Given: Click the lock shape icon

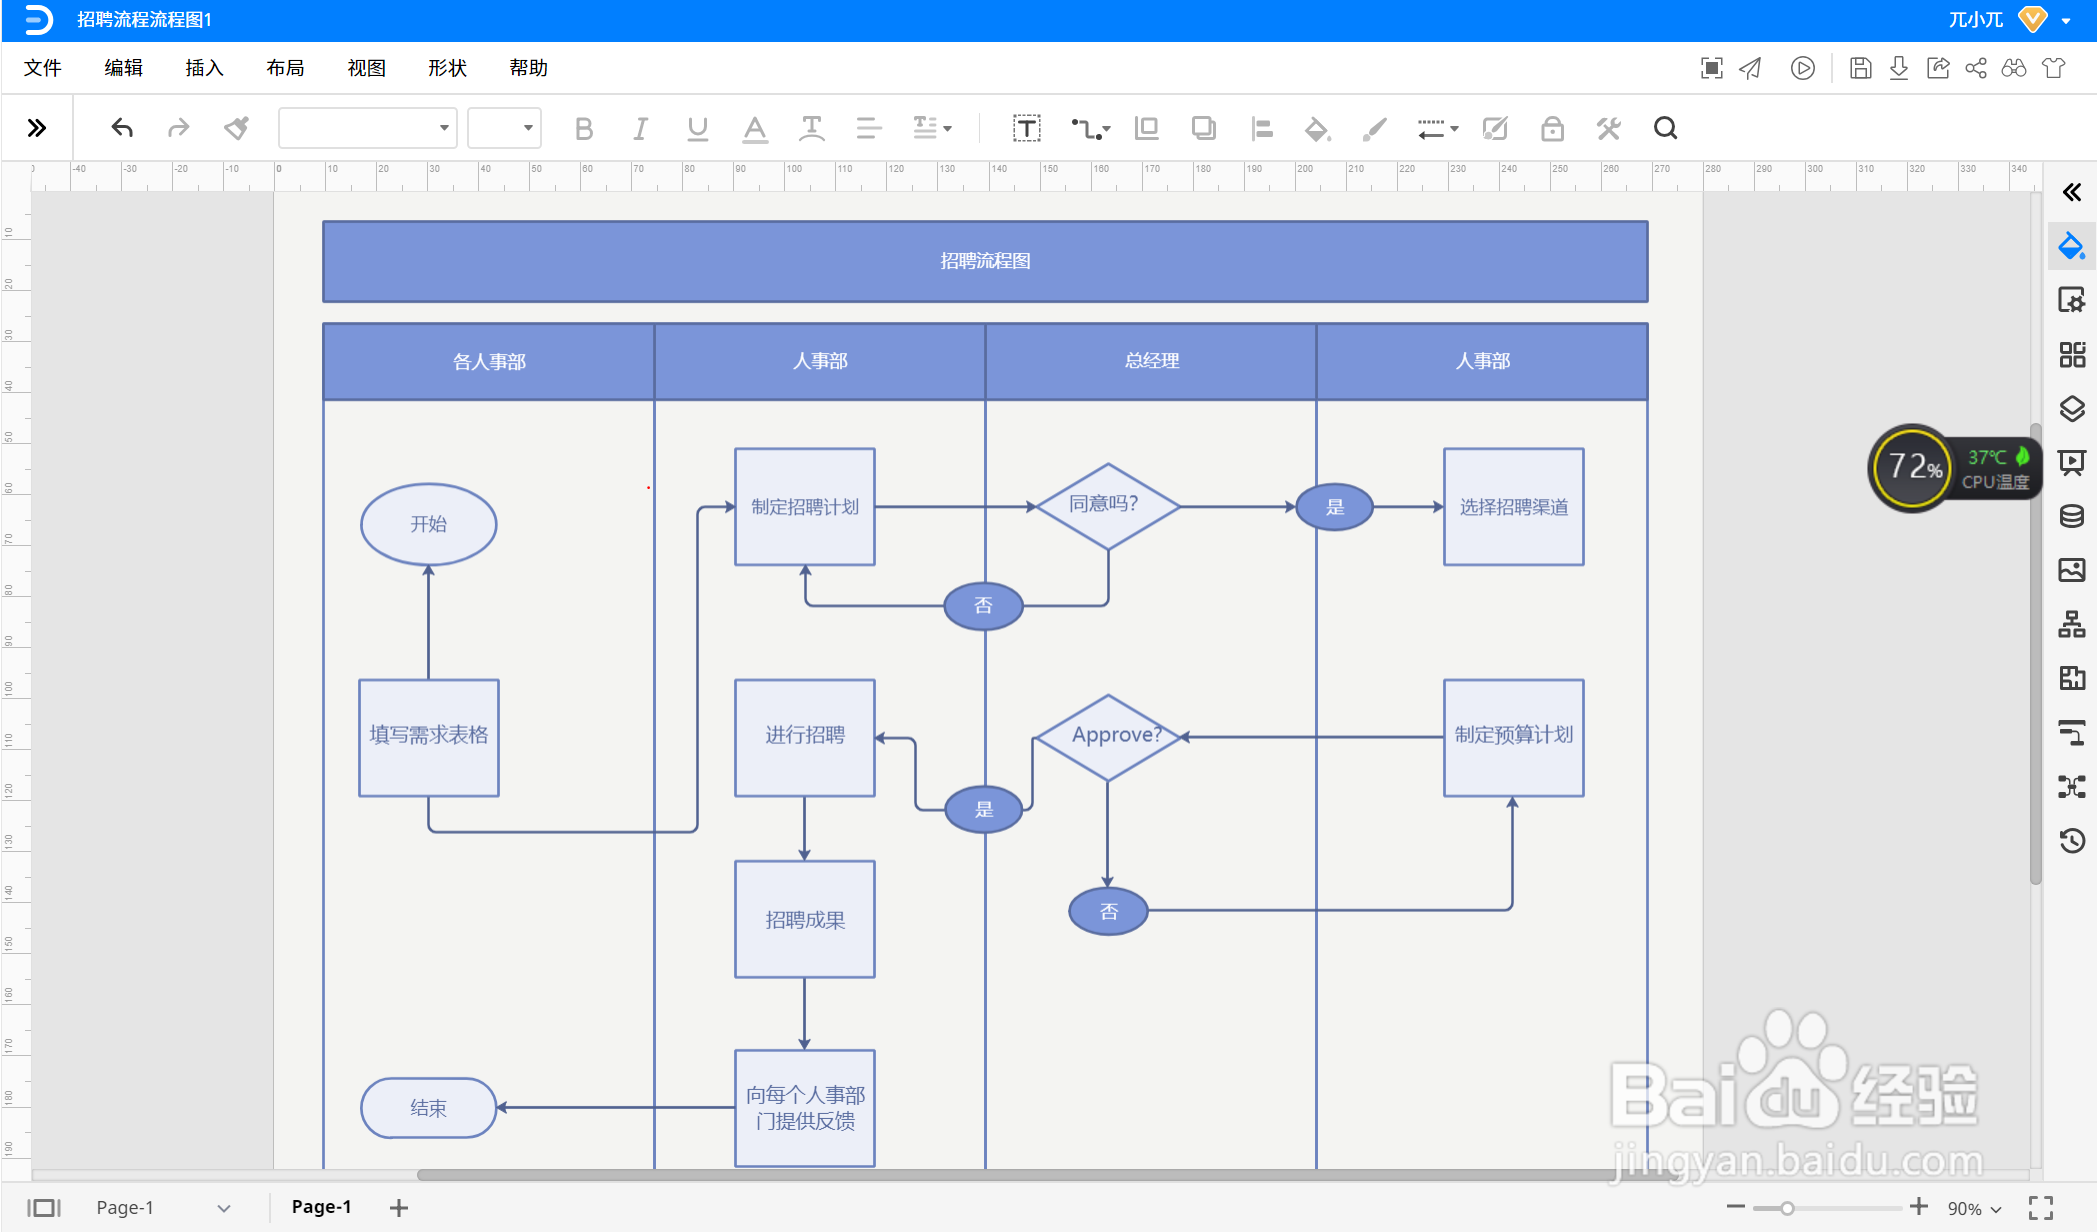Looking at the screenshot, I should pos(1552,128).
